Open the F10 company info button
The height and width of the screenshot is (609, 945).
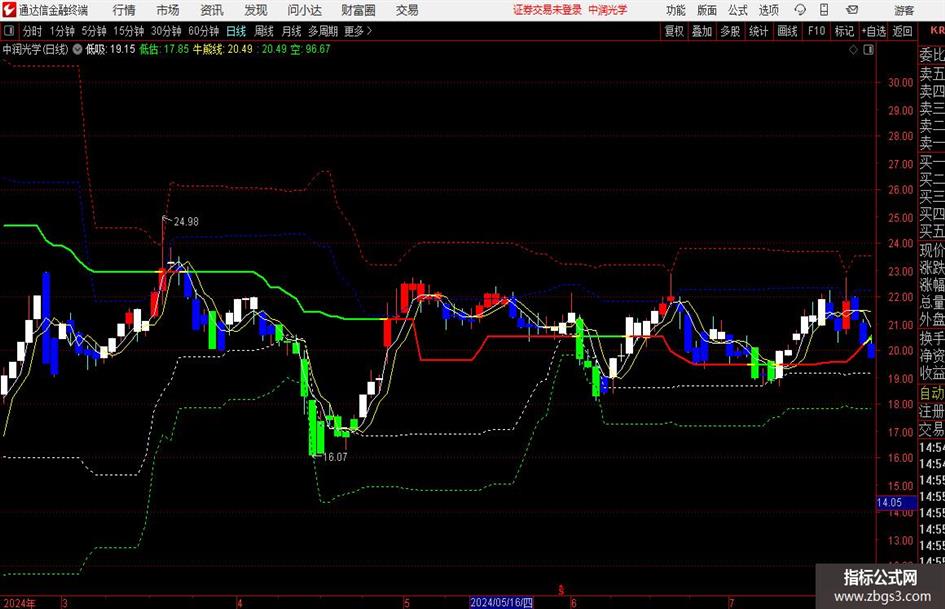(817, 31)
